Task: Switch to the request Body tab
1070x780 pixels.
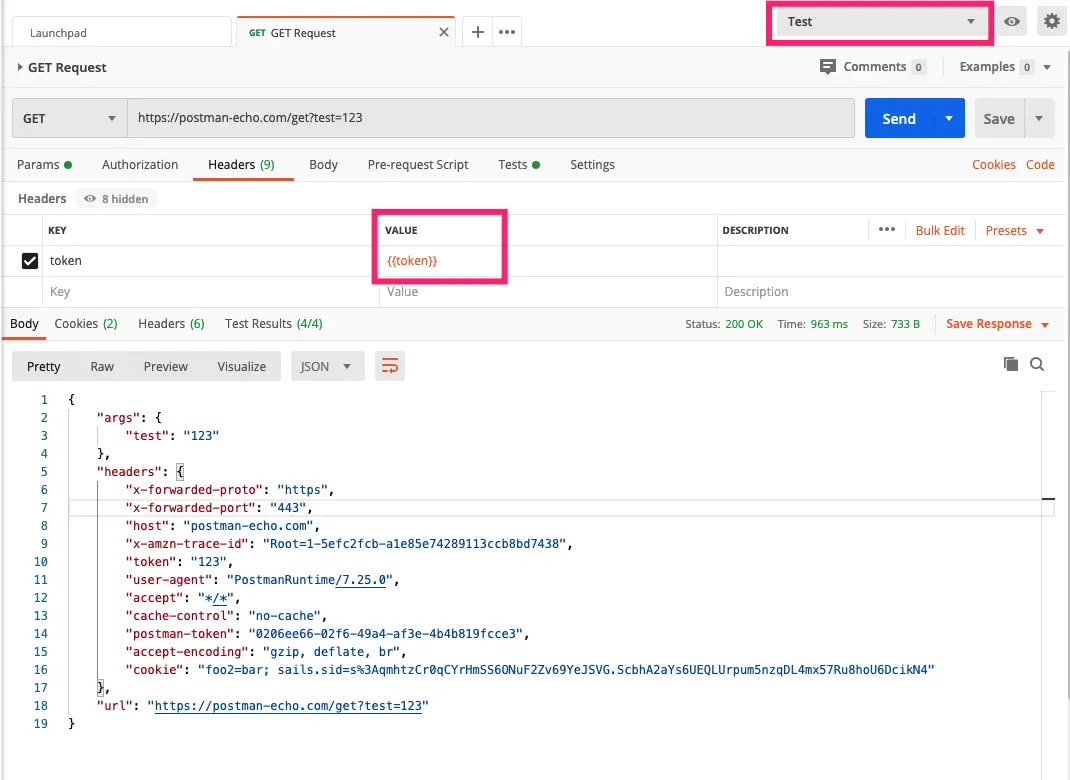Action: (323, 164)
